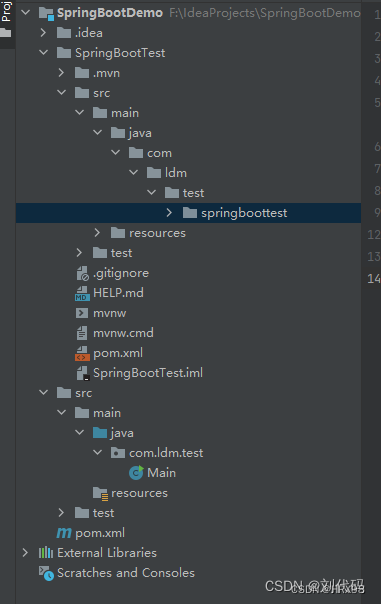
Task: Click the HELP.md markdown file icon
Action: pos(82,293)
